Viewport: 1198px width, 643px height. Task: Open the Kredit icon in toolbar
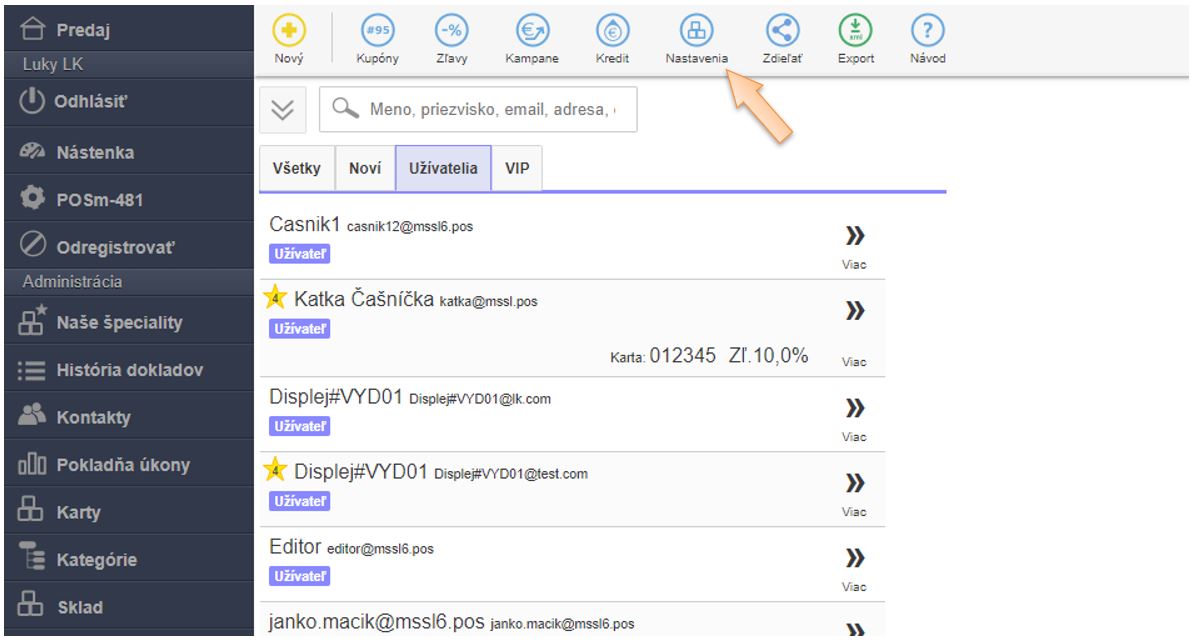(x=611, y=30)
